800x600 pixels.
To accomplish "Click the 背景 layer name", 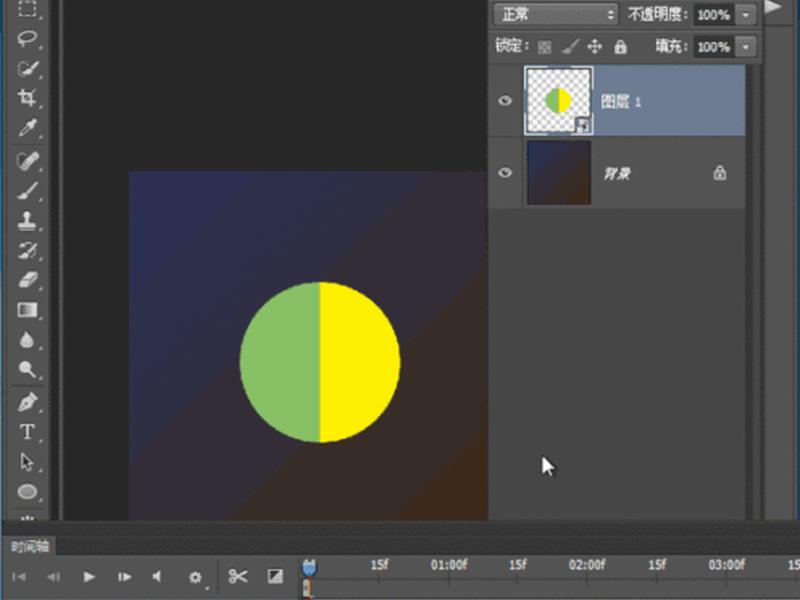I will (x=617, y=174).
